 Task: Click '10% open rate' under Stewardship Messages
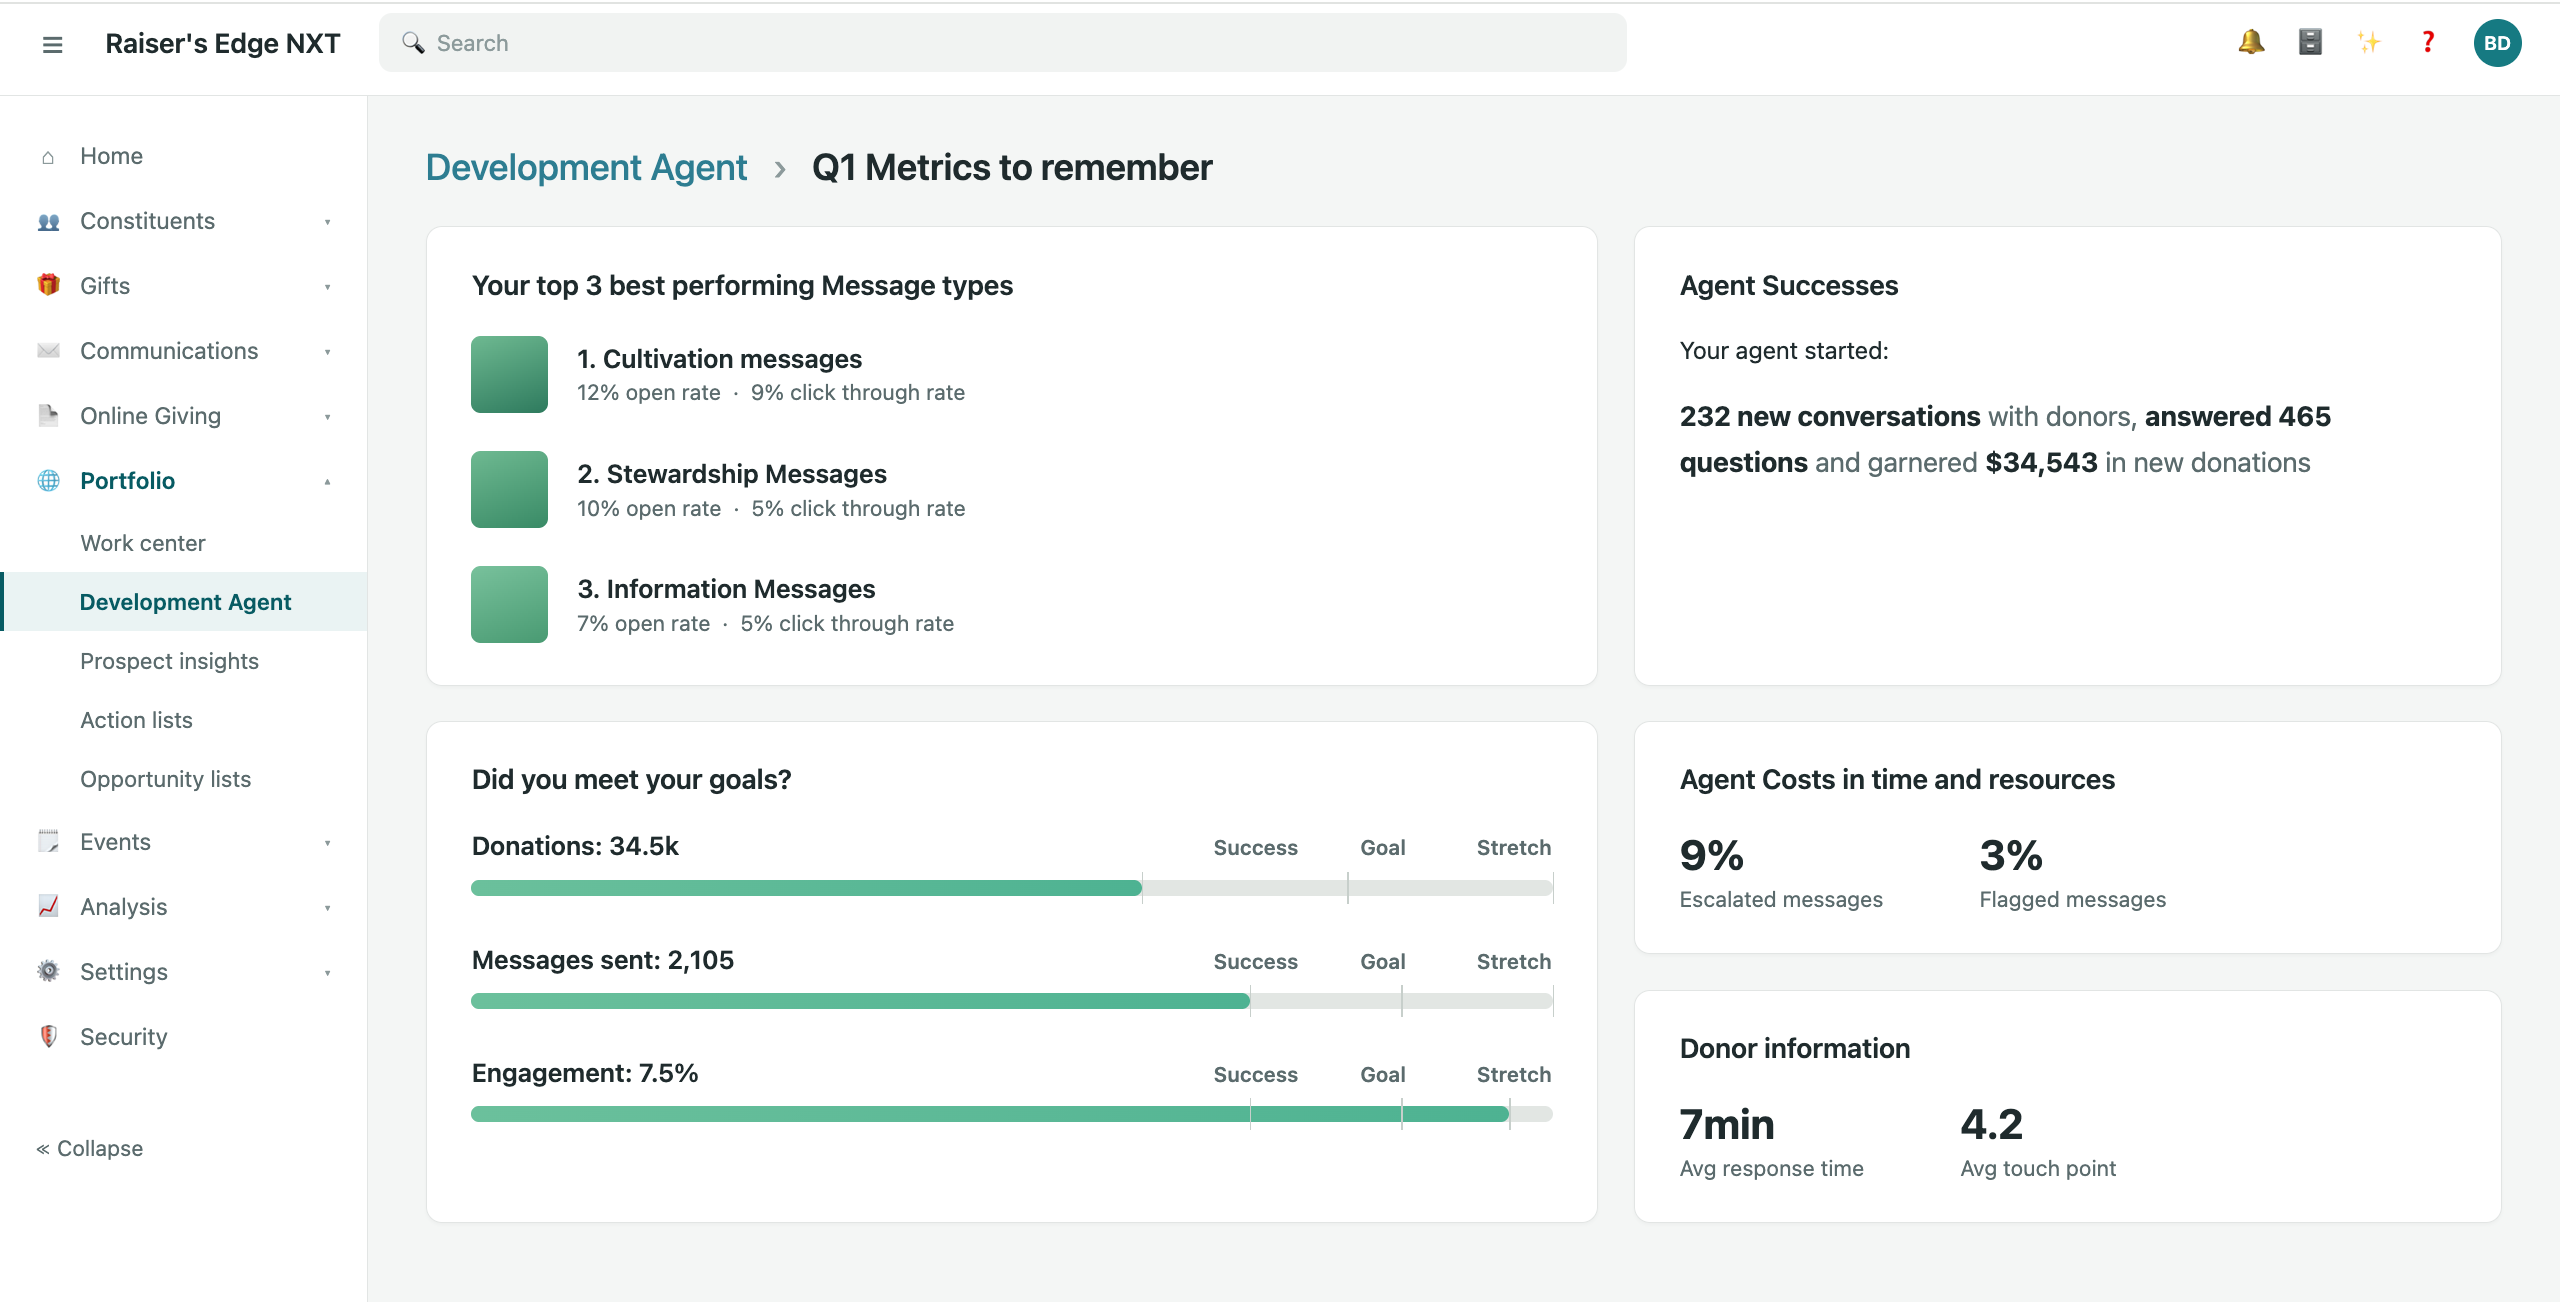tap(648, 508)
